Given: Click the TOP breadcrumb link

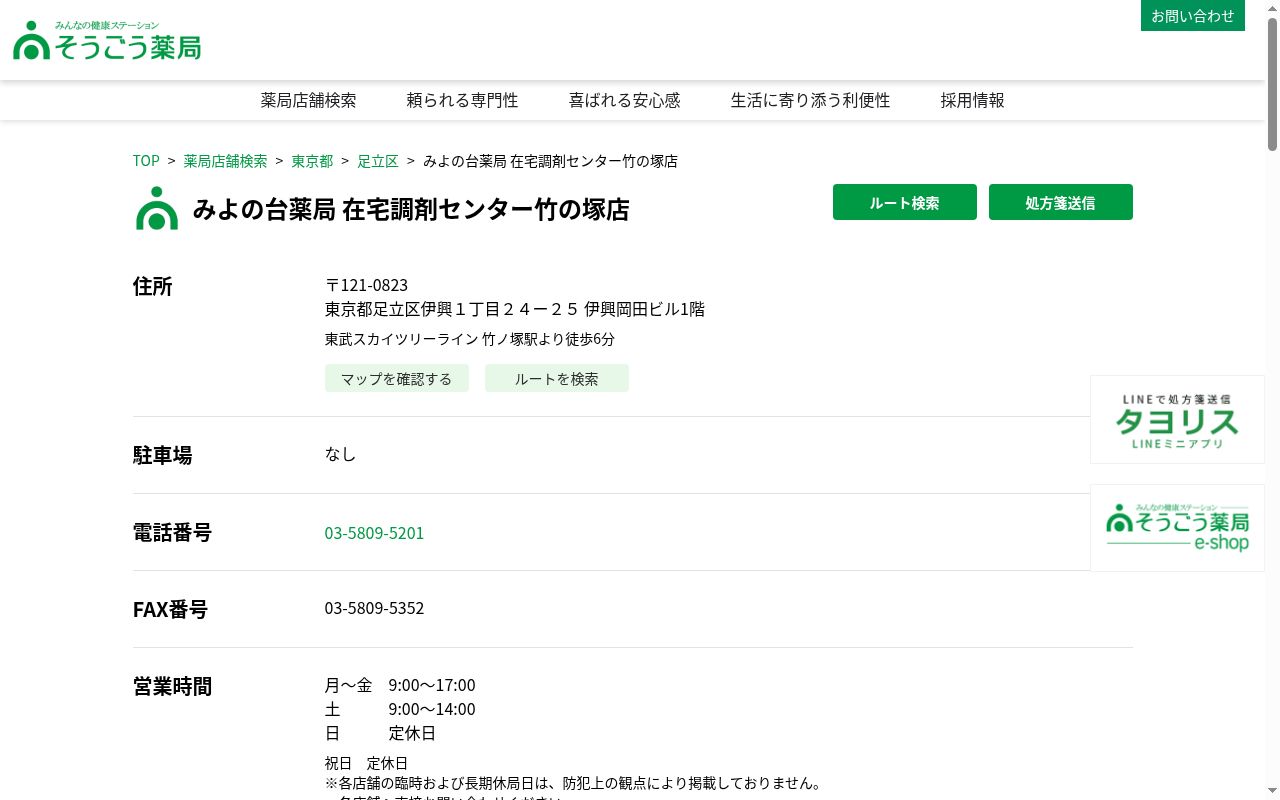Looking at the screenshot, I should point(146,161).
